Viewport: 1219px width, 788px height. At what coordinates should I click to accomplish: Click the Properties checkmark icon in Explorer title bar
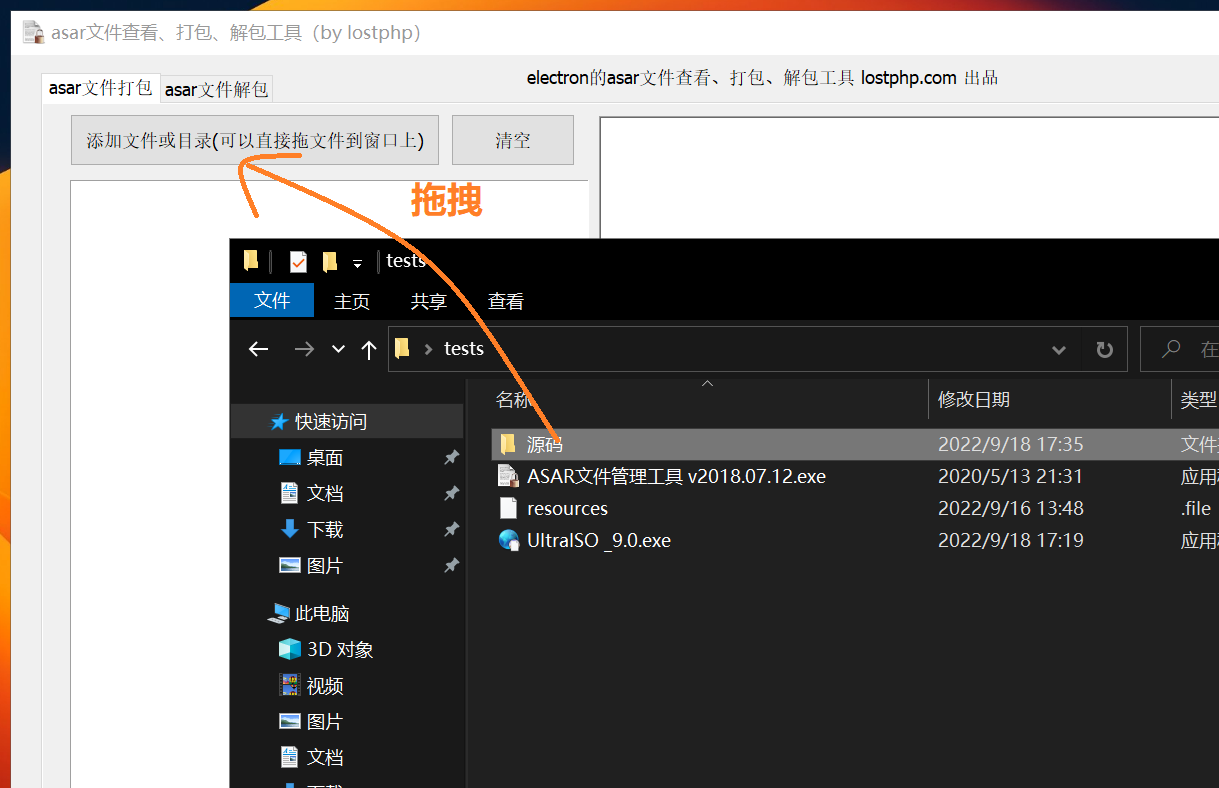[x=298, y=262]
